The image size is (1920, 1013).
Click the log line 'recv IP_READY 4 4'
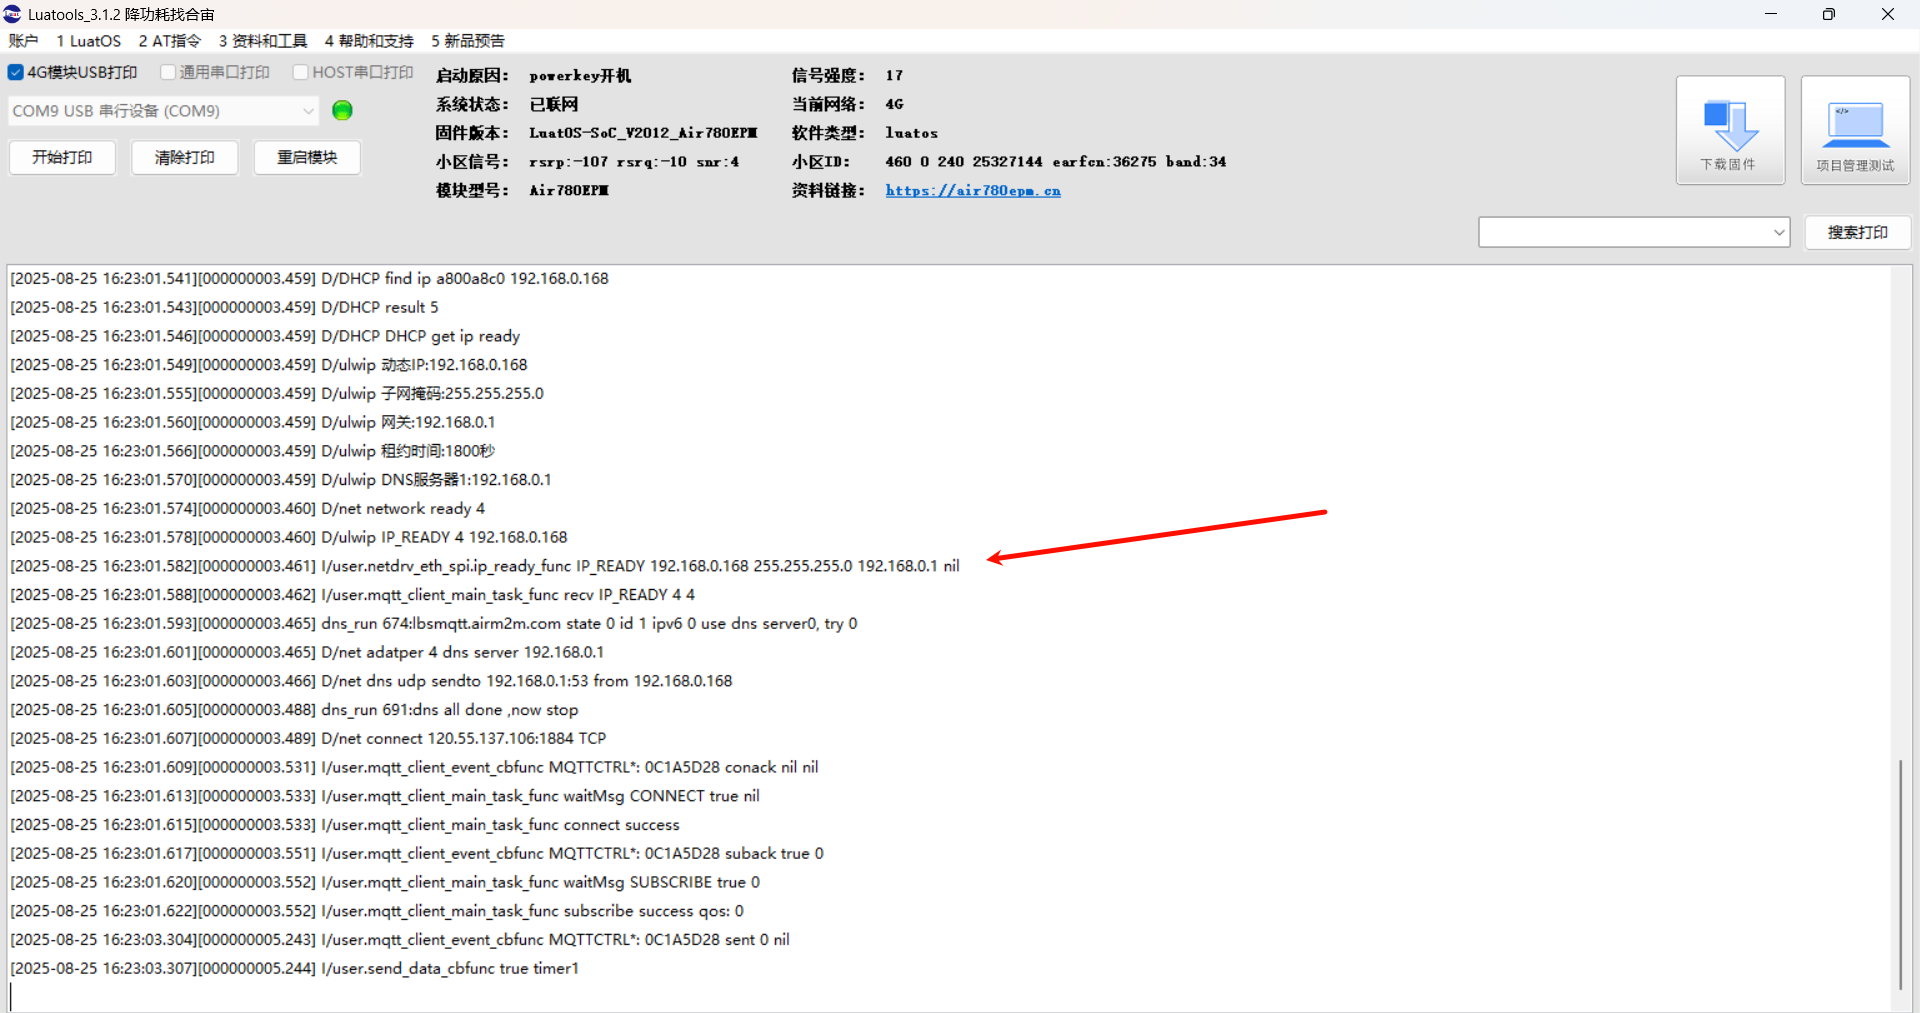[353, 595]
